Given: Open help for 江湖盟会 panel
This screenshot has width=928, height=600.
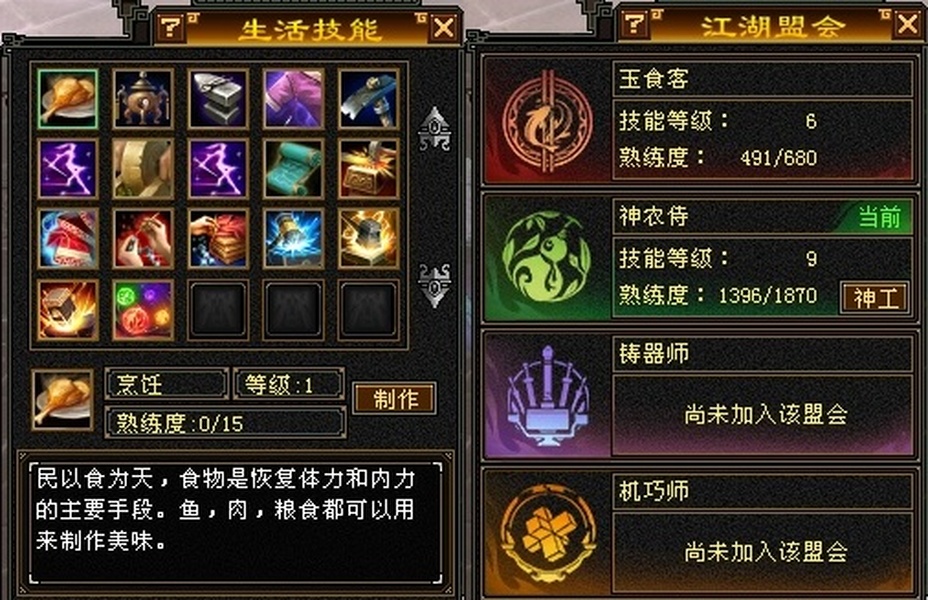Looking at the screenshot, I should click(x=634, y=24).
